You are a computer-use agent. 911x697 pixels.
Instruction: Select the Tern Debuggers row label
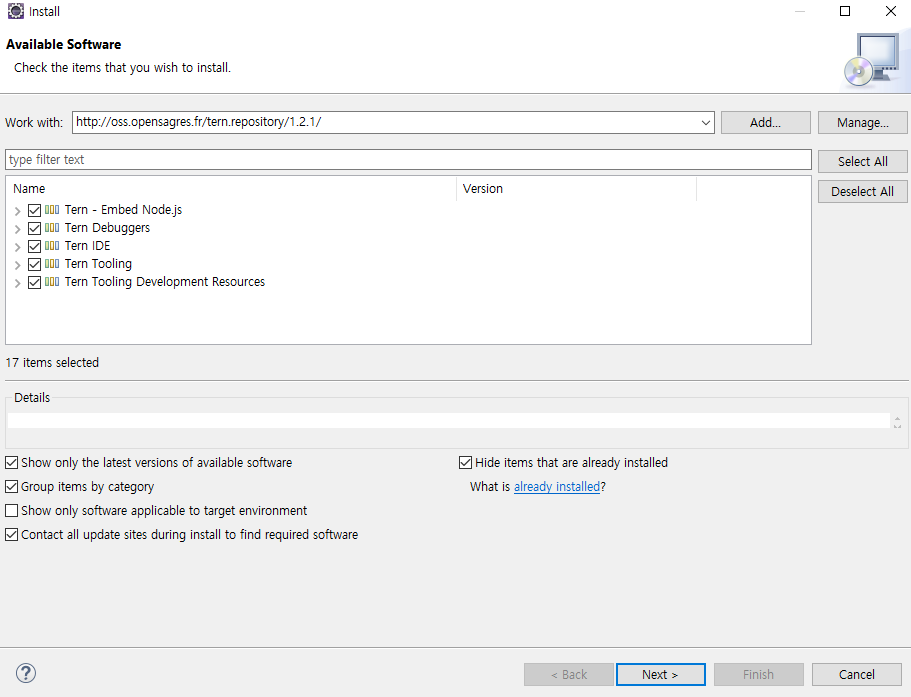click(x=107, y=228)
